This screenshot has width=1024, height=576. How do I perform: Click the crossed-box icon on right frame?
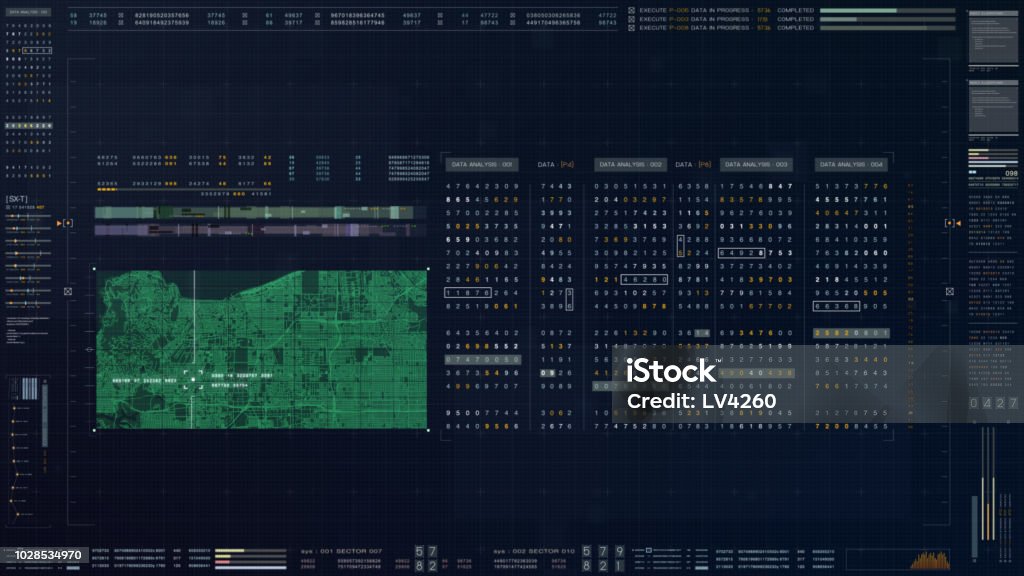coord(950,291)
